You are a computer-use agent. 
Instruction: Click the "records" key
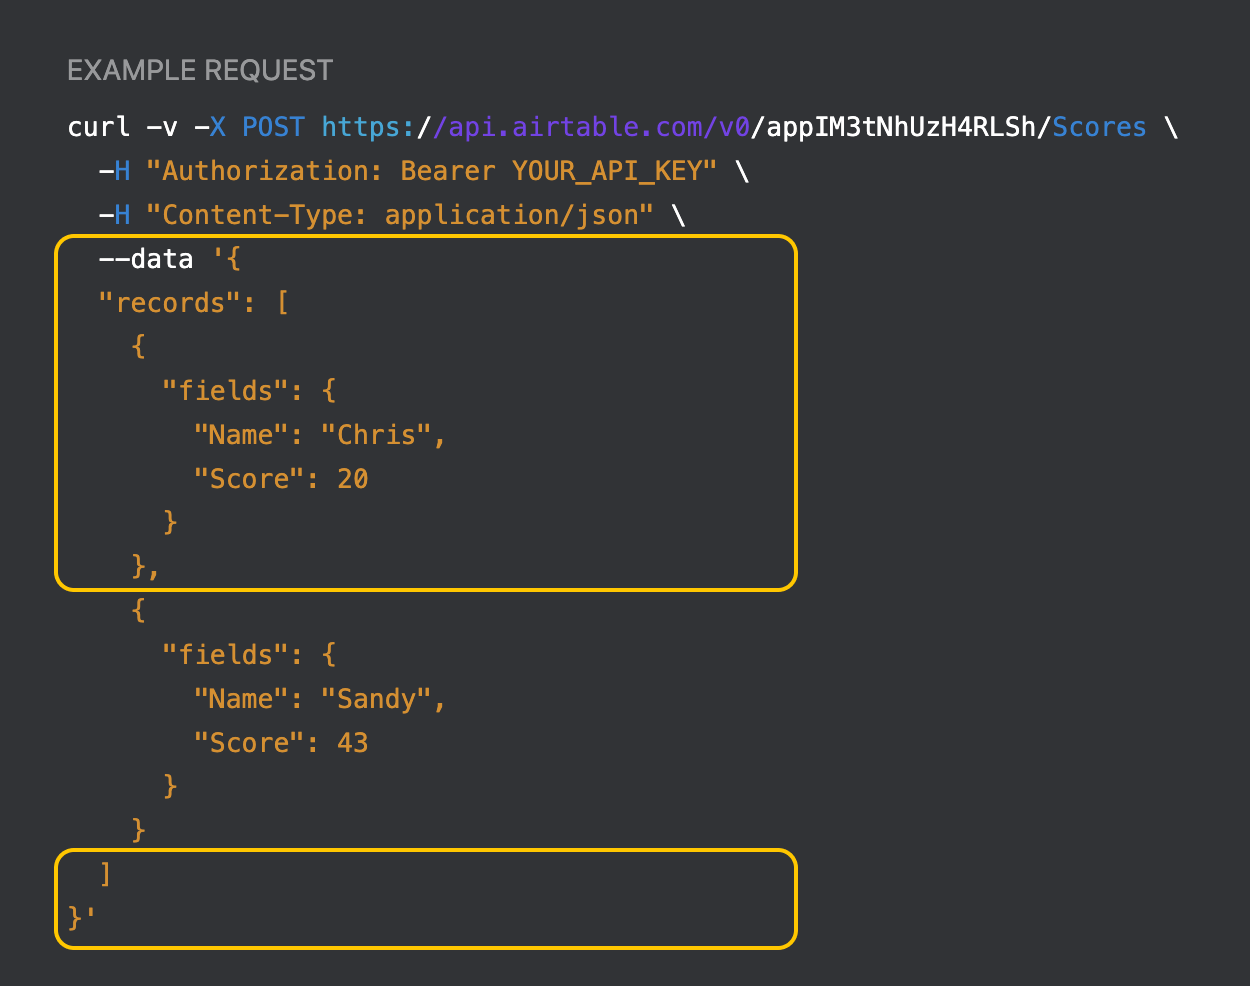pos(169,304)
